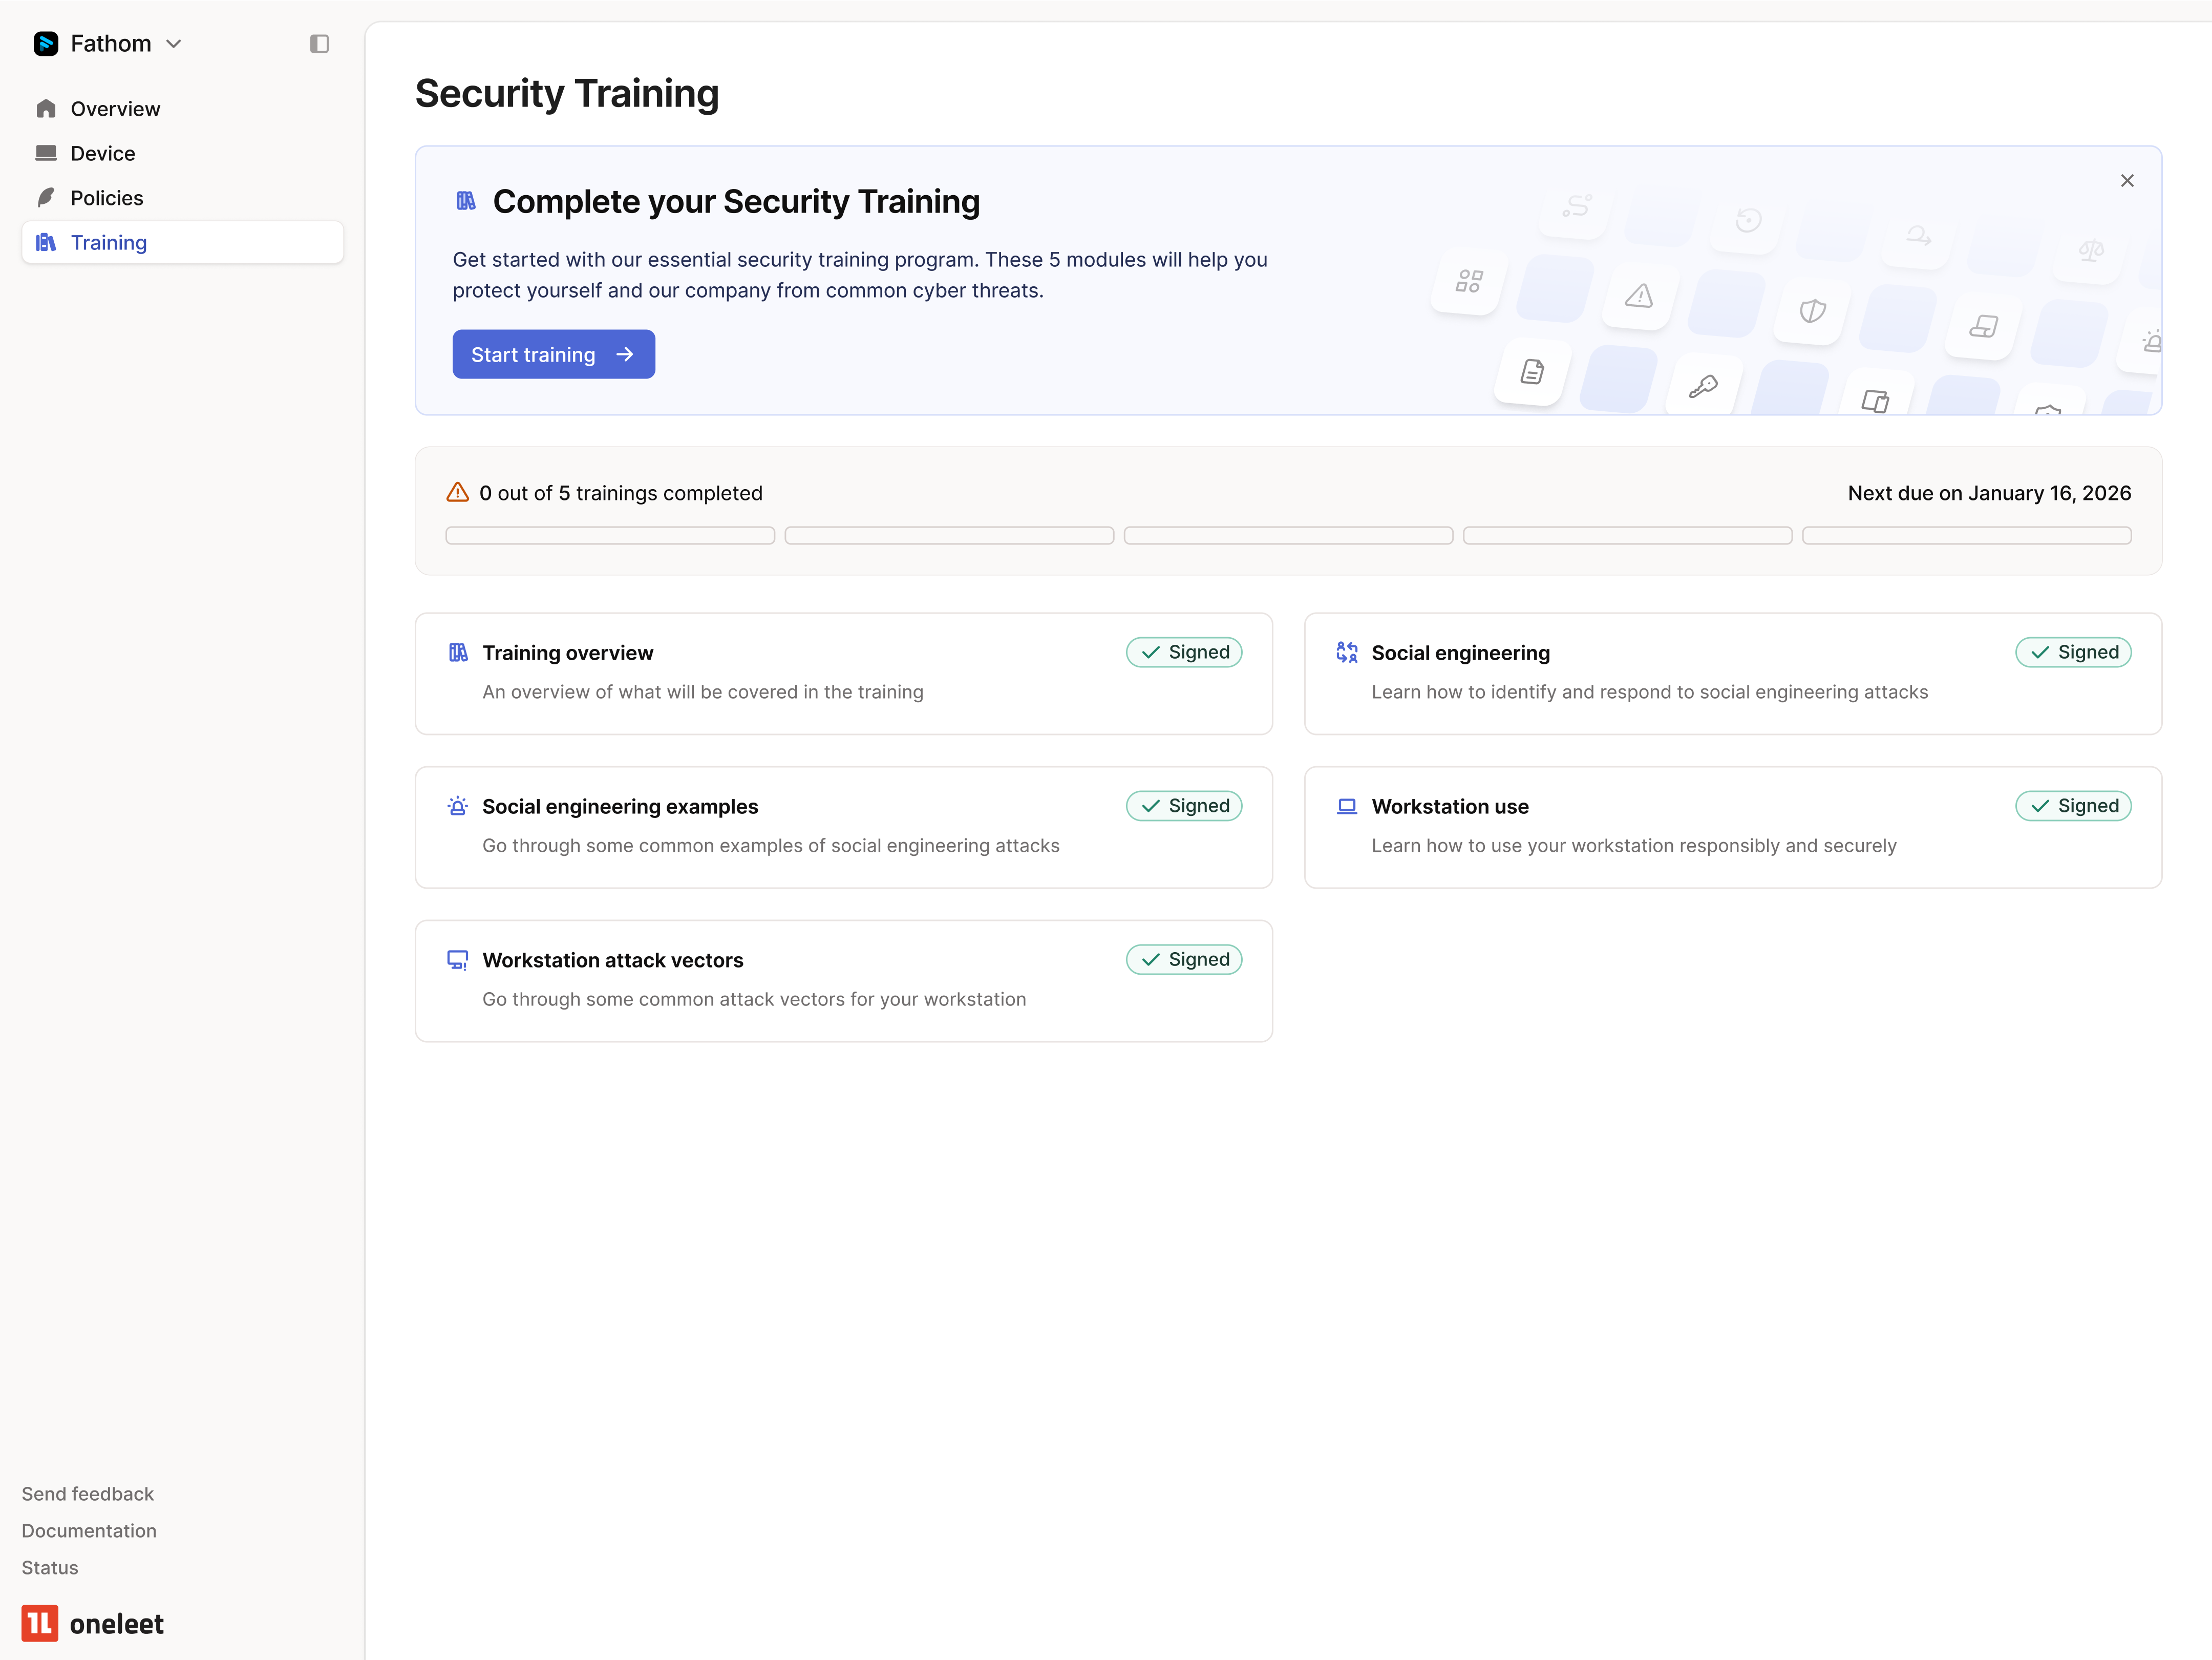Image resolution: width=2212 pixels, height=1660 pixels.
Task: Click the first training progress bar segment
Action: coord(609,535)
